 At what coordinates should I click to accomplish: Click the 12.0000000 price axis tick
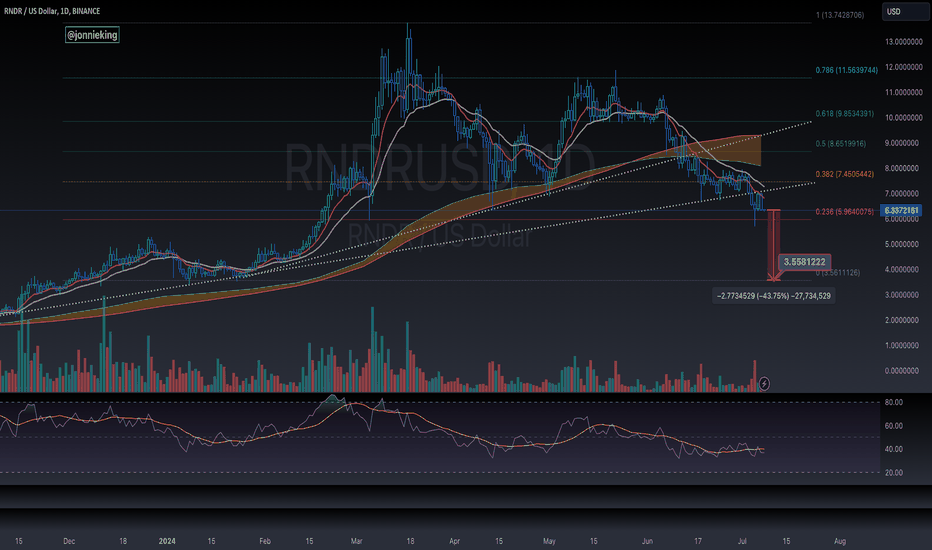click(x=903, y=67)
